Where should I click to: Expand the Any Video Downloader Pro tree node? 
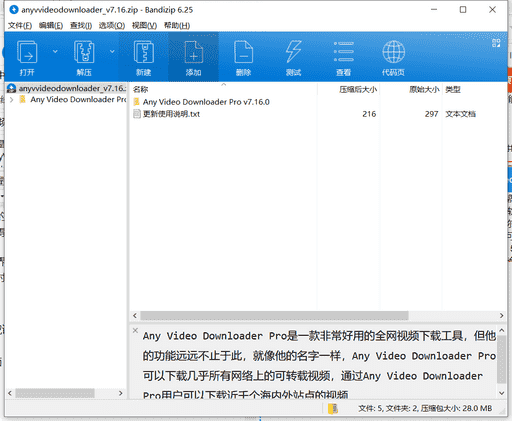[x=12, y=100]
